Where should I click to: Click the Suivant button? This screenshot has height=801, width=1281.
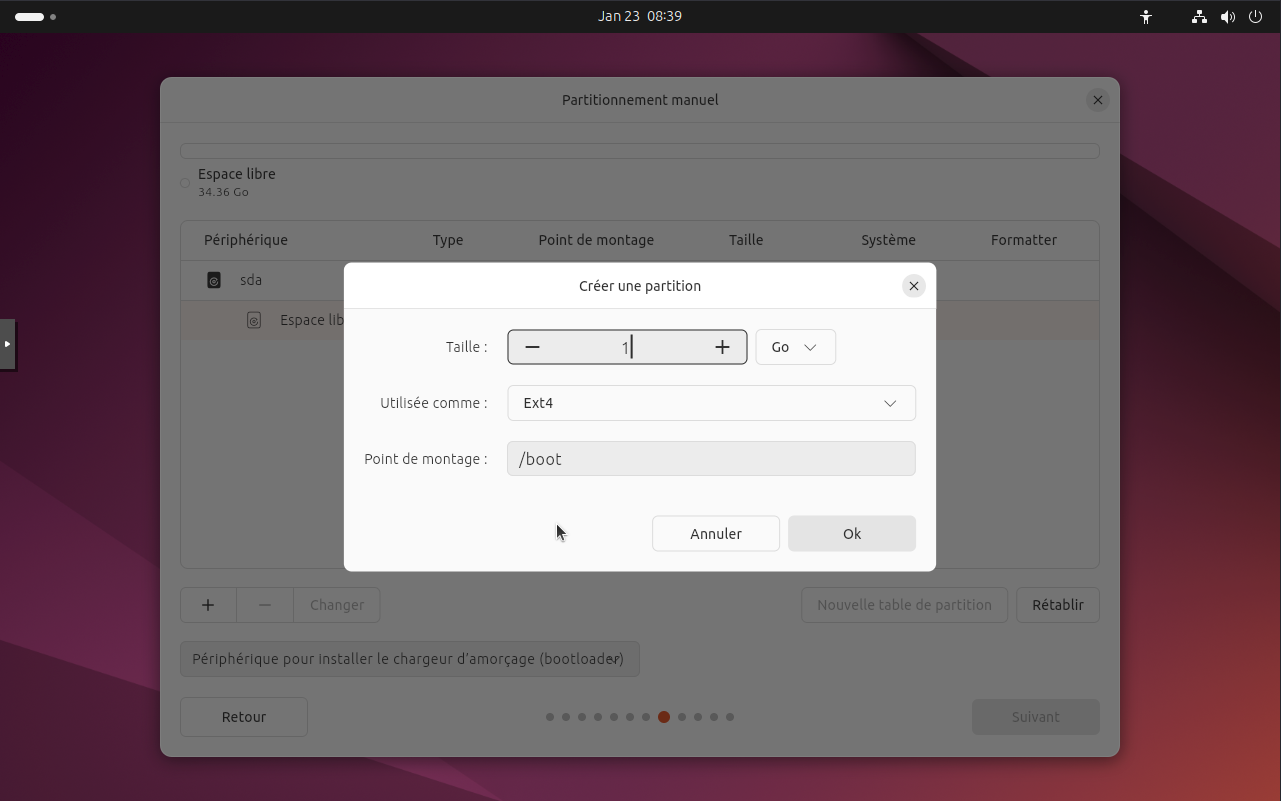pos(1036,717)
